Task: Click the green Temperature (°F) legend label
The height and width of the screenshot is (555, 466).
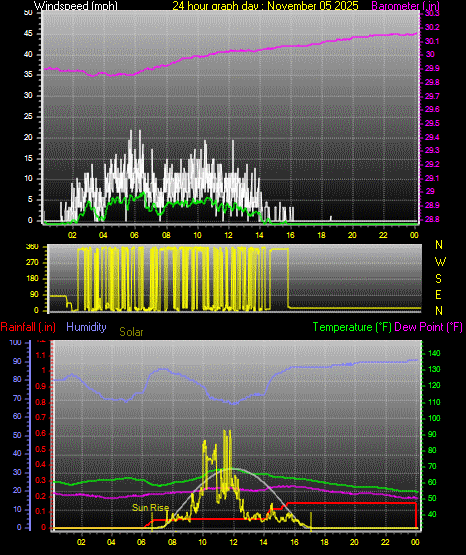Action: pyautogui.click(x=352, y=327)
